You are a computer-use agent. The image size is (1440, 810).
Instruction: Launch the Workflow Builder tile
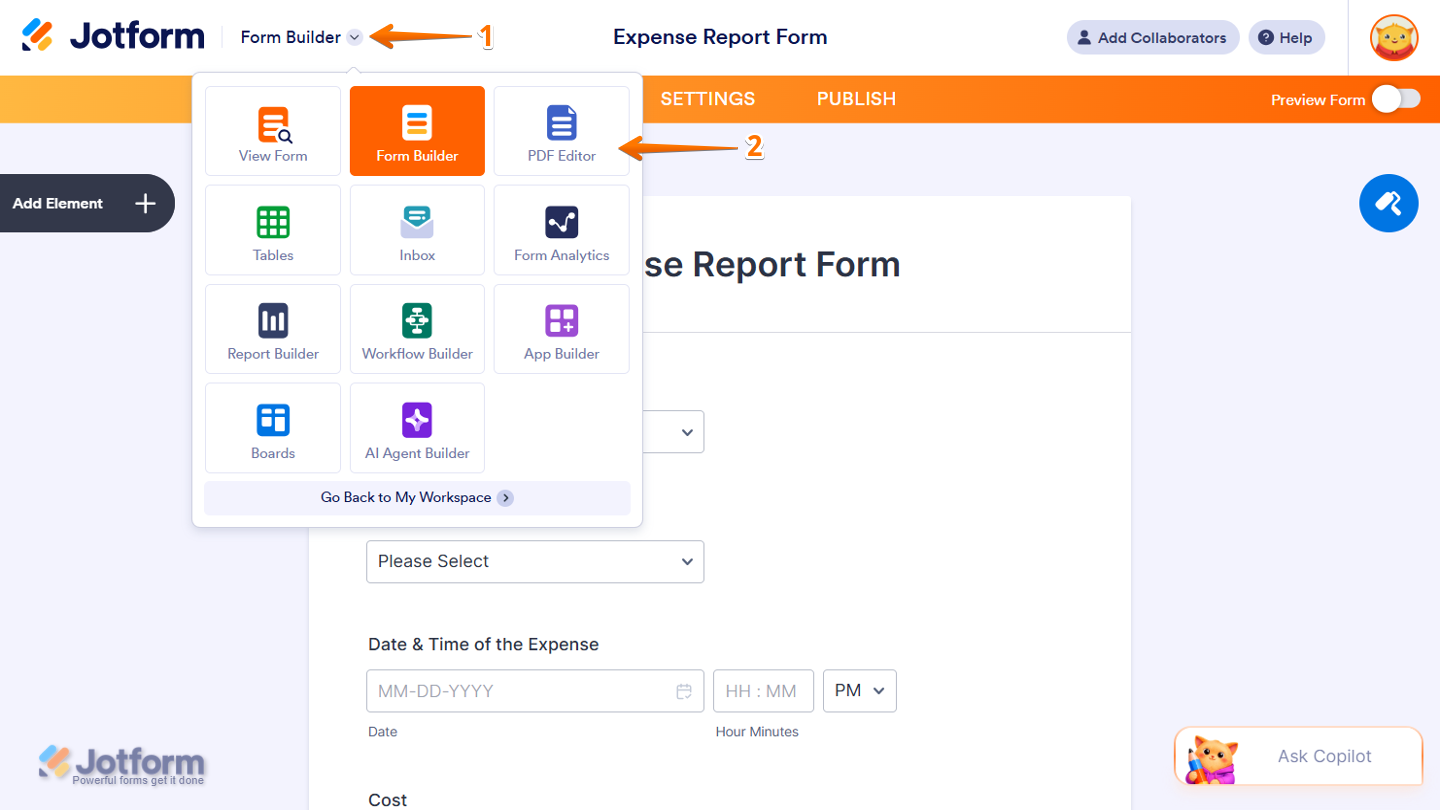click(x=417, y=329)
